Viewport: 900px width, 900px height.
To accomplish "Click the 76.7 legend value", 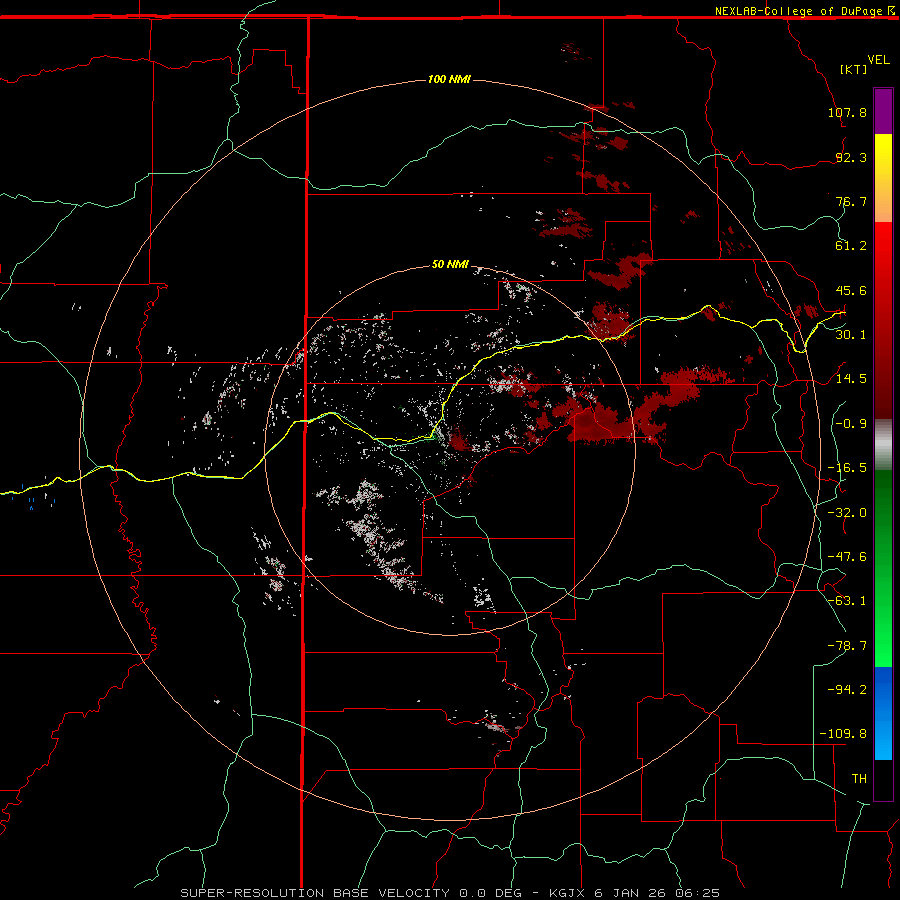I will [851, 201].
